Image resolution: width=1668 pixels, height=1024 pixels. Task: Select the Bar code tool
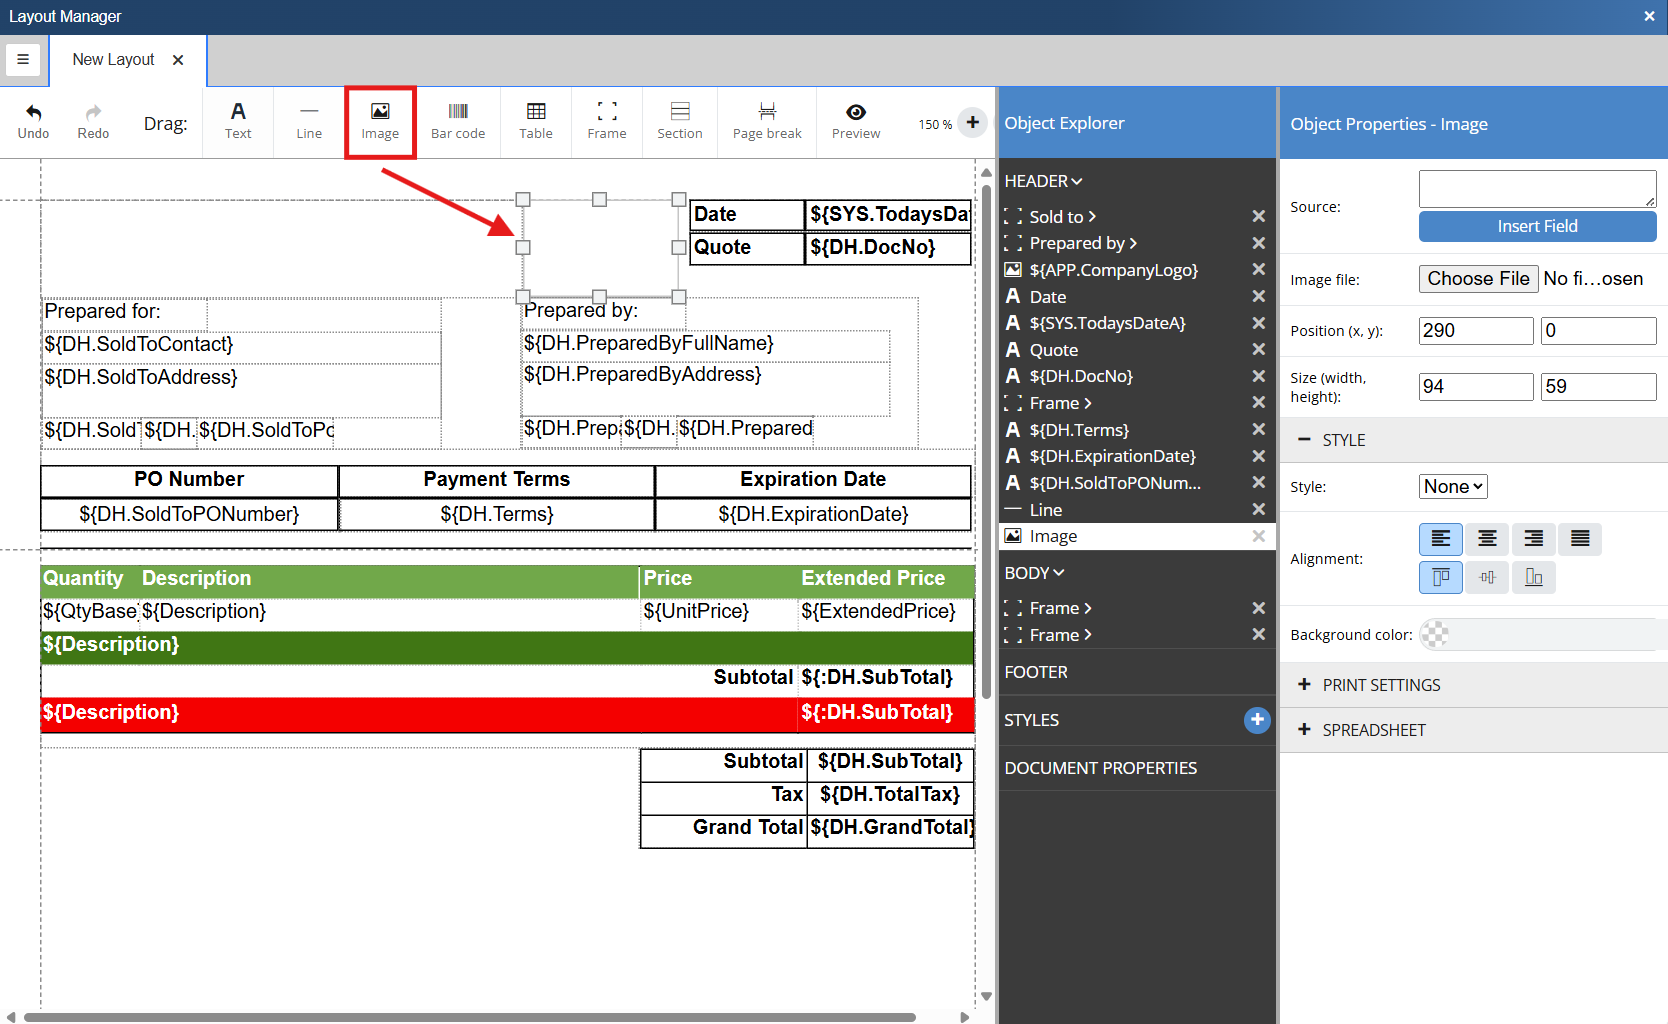pos(457,121)
